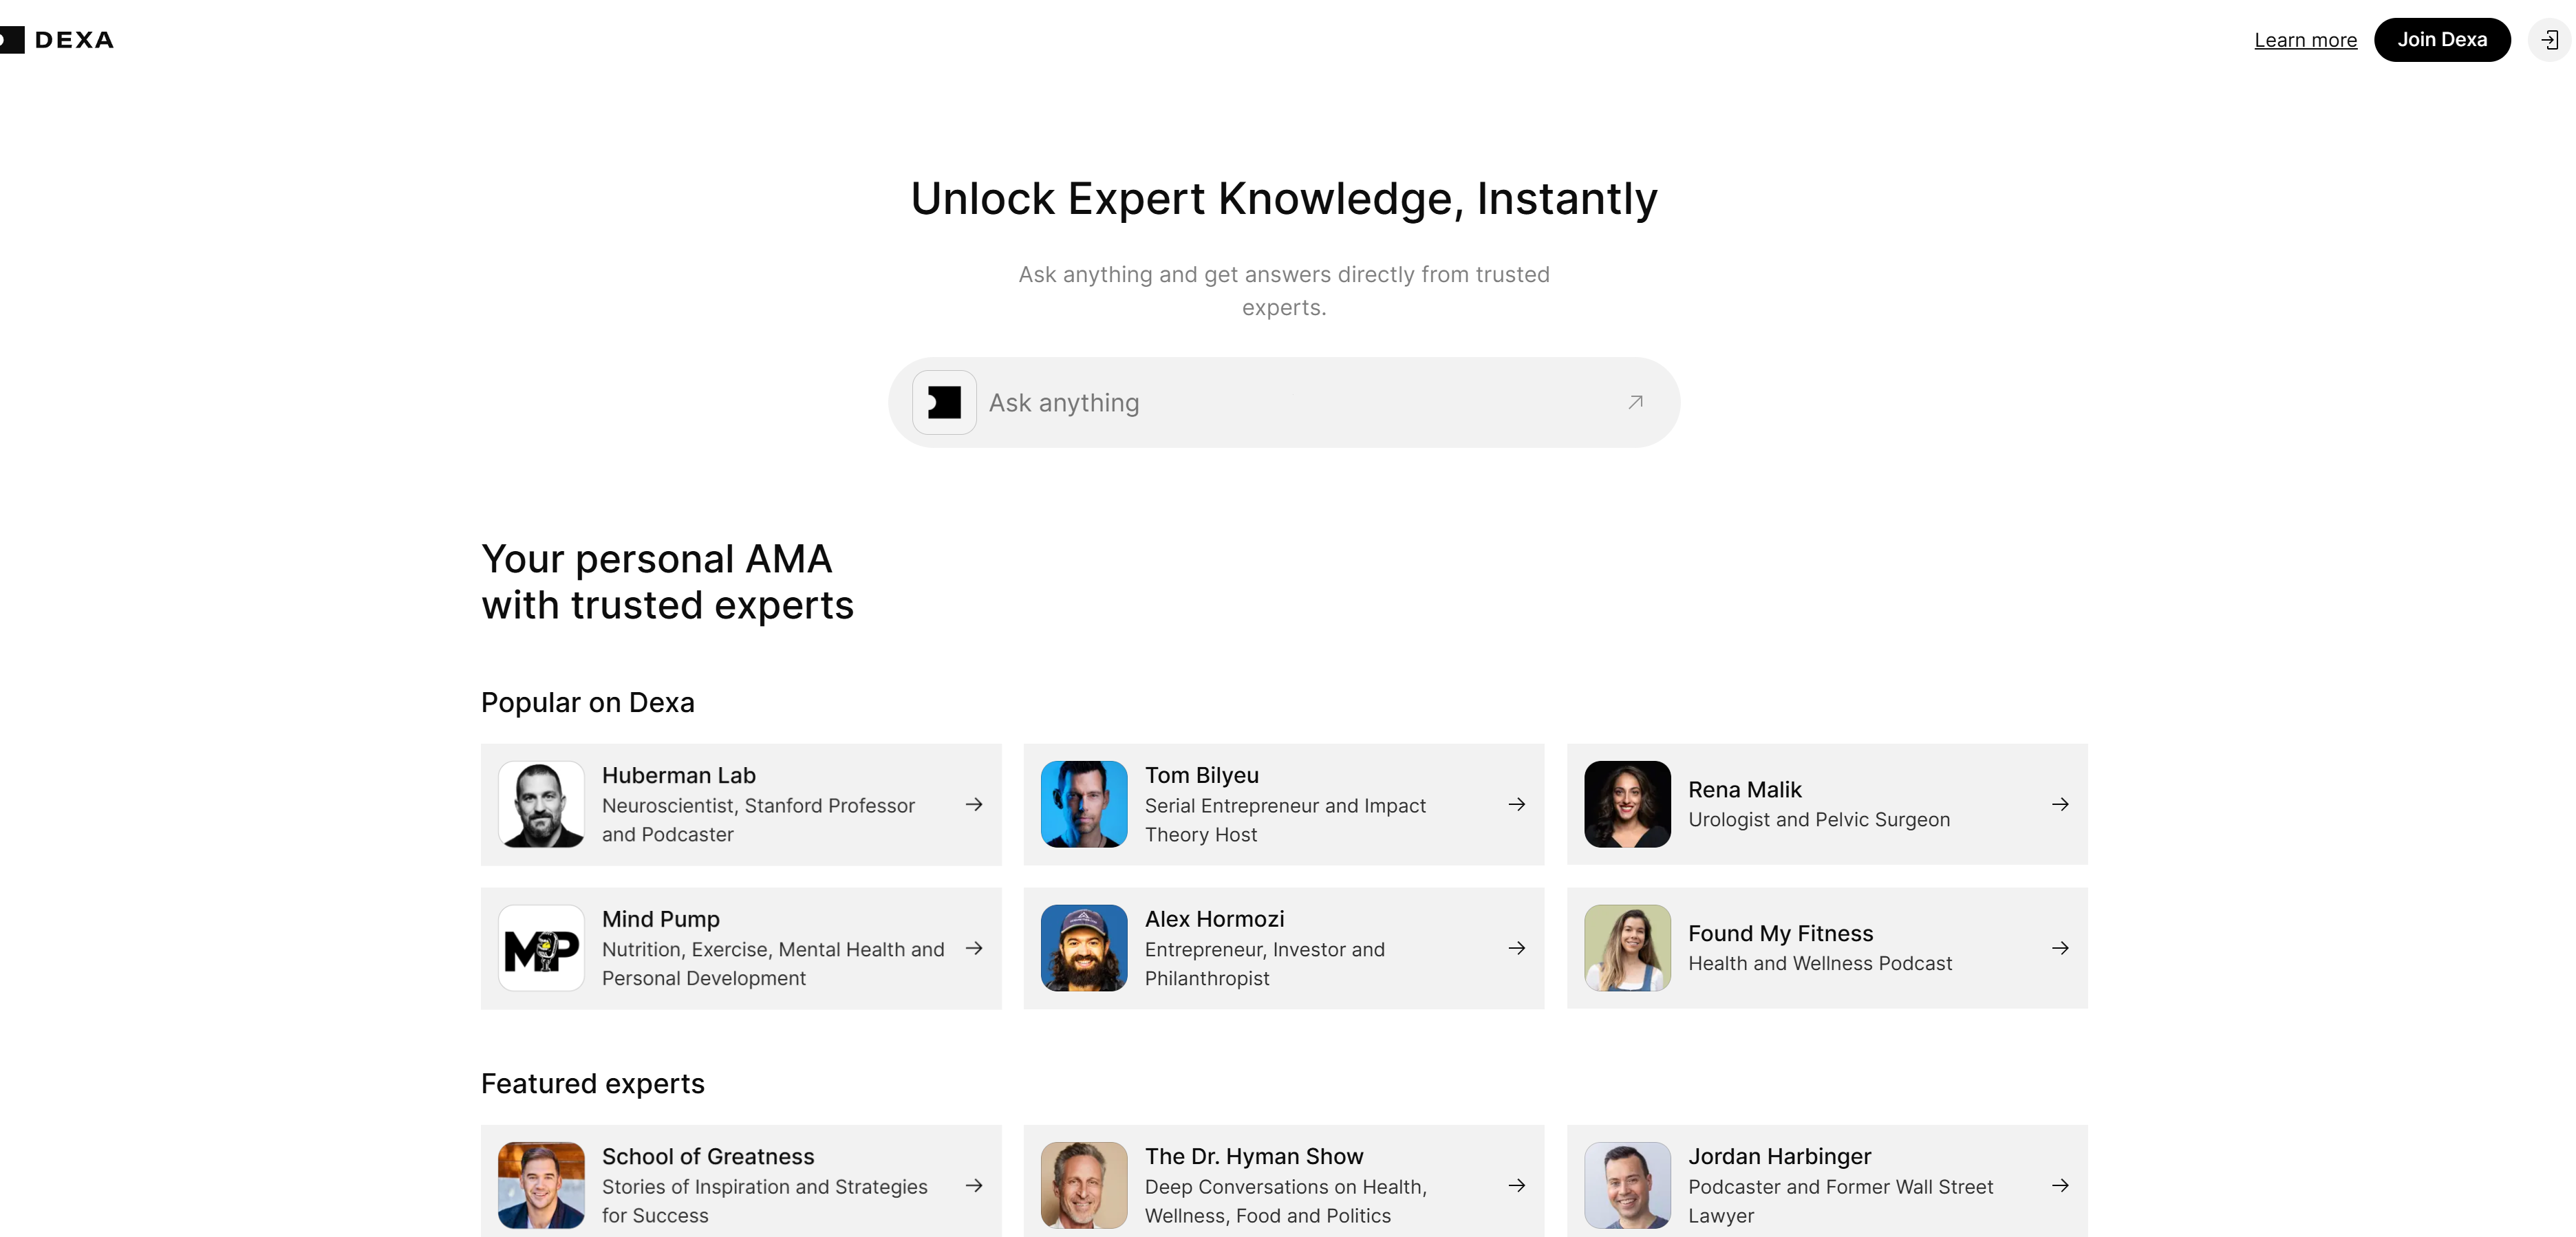Open the Tom Bilyeu expert title
This screenshot has width=2576, height=1237.
(1201, 775)
